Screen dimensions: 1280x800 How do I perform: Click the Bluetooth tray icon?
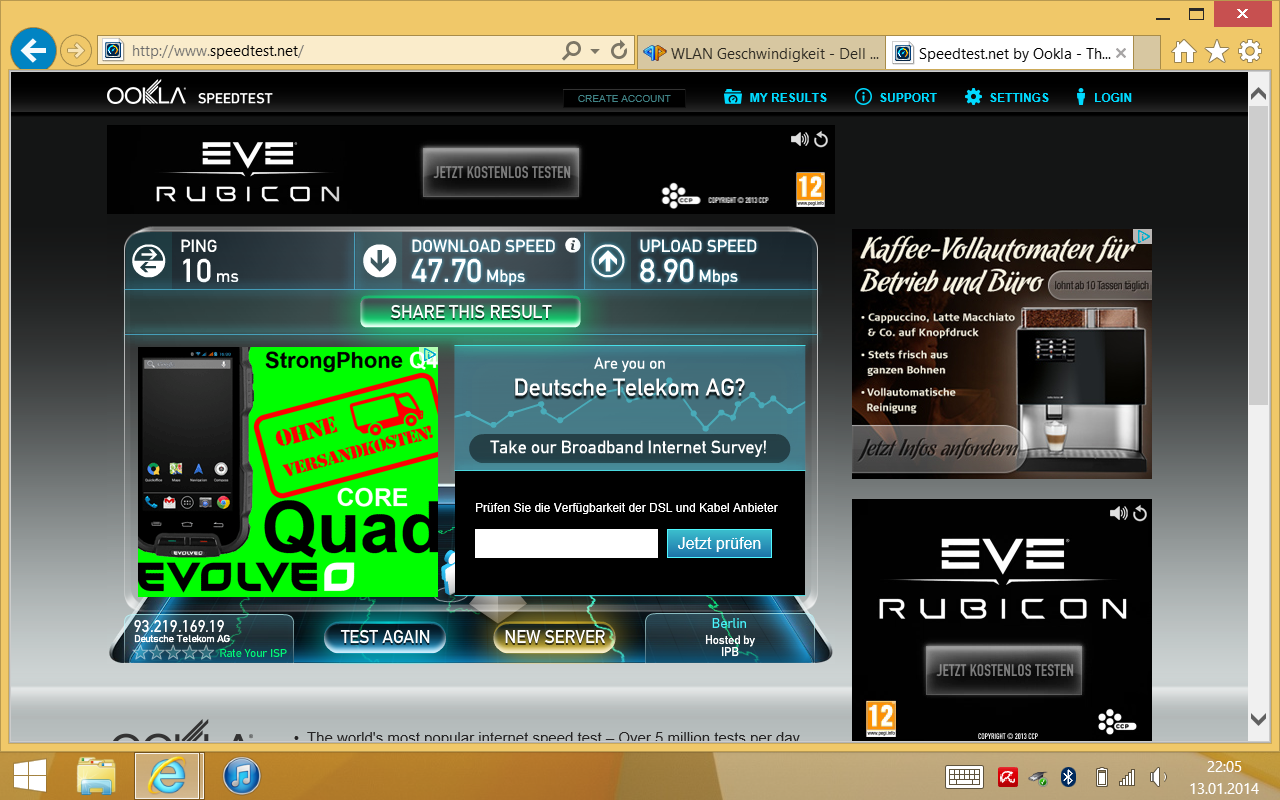(1068, 776)
